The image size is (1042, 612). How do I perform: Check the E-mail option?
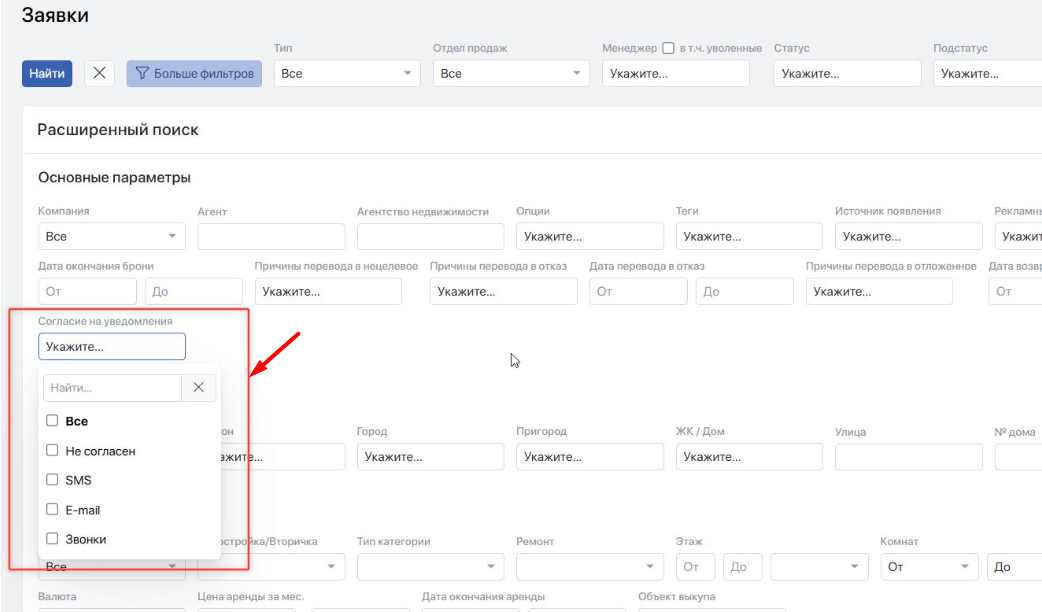pos(52,510)
